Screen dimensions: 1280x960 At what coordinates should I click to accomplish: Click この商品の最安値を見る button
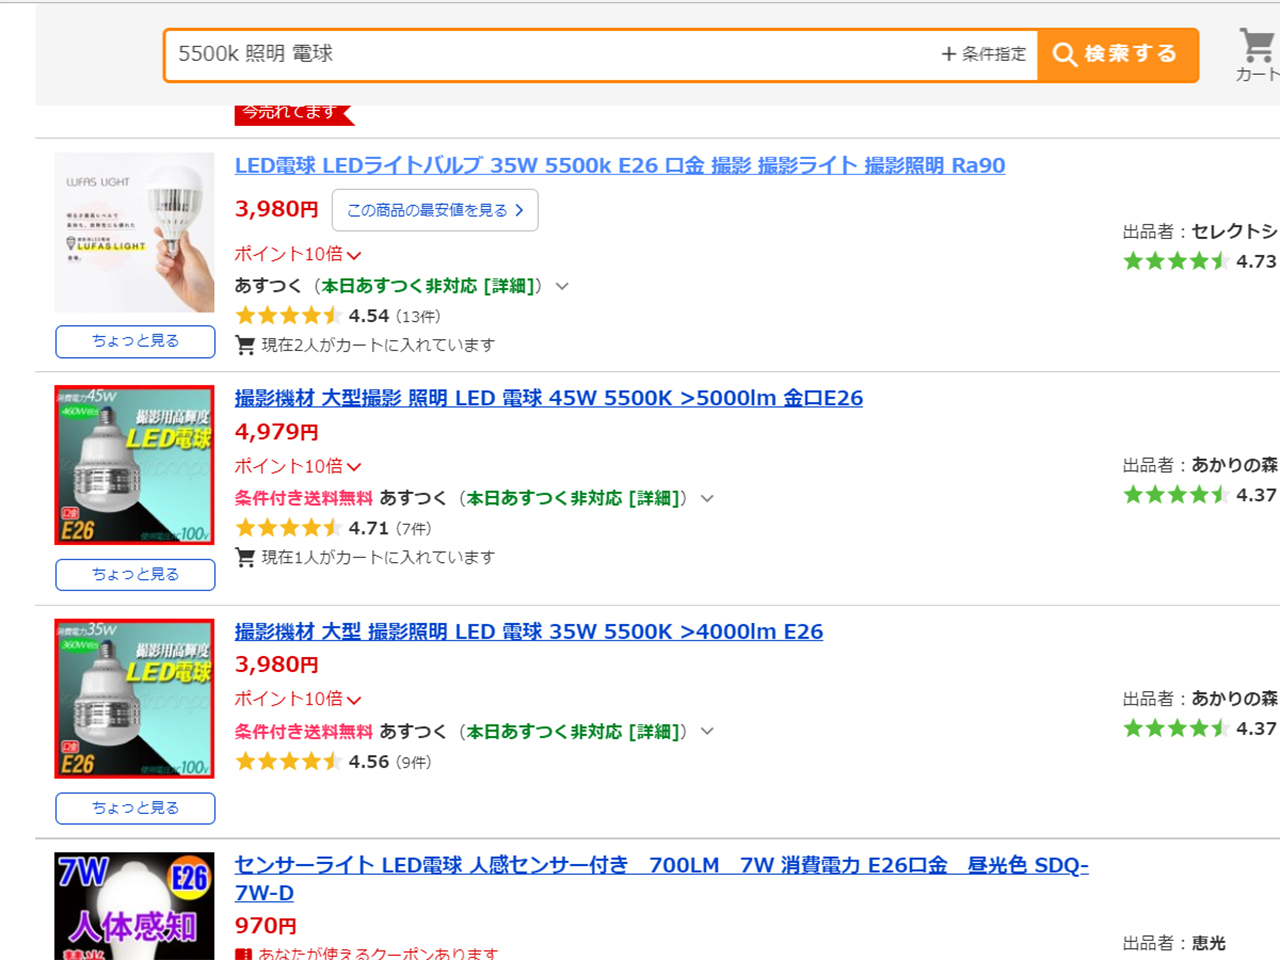pos(435,210)
